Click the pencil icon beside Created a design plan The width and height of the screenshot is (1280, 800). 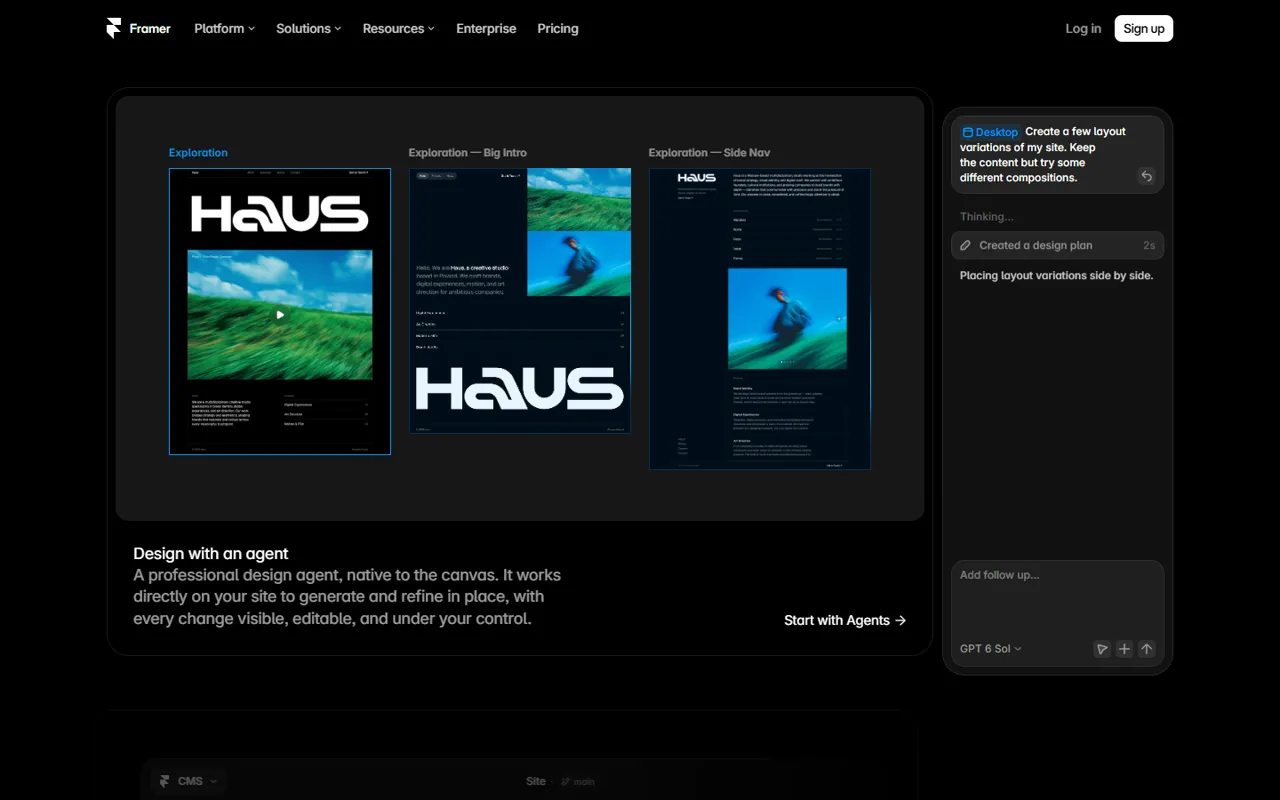965,245
